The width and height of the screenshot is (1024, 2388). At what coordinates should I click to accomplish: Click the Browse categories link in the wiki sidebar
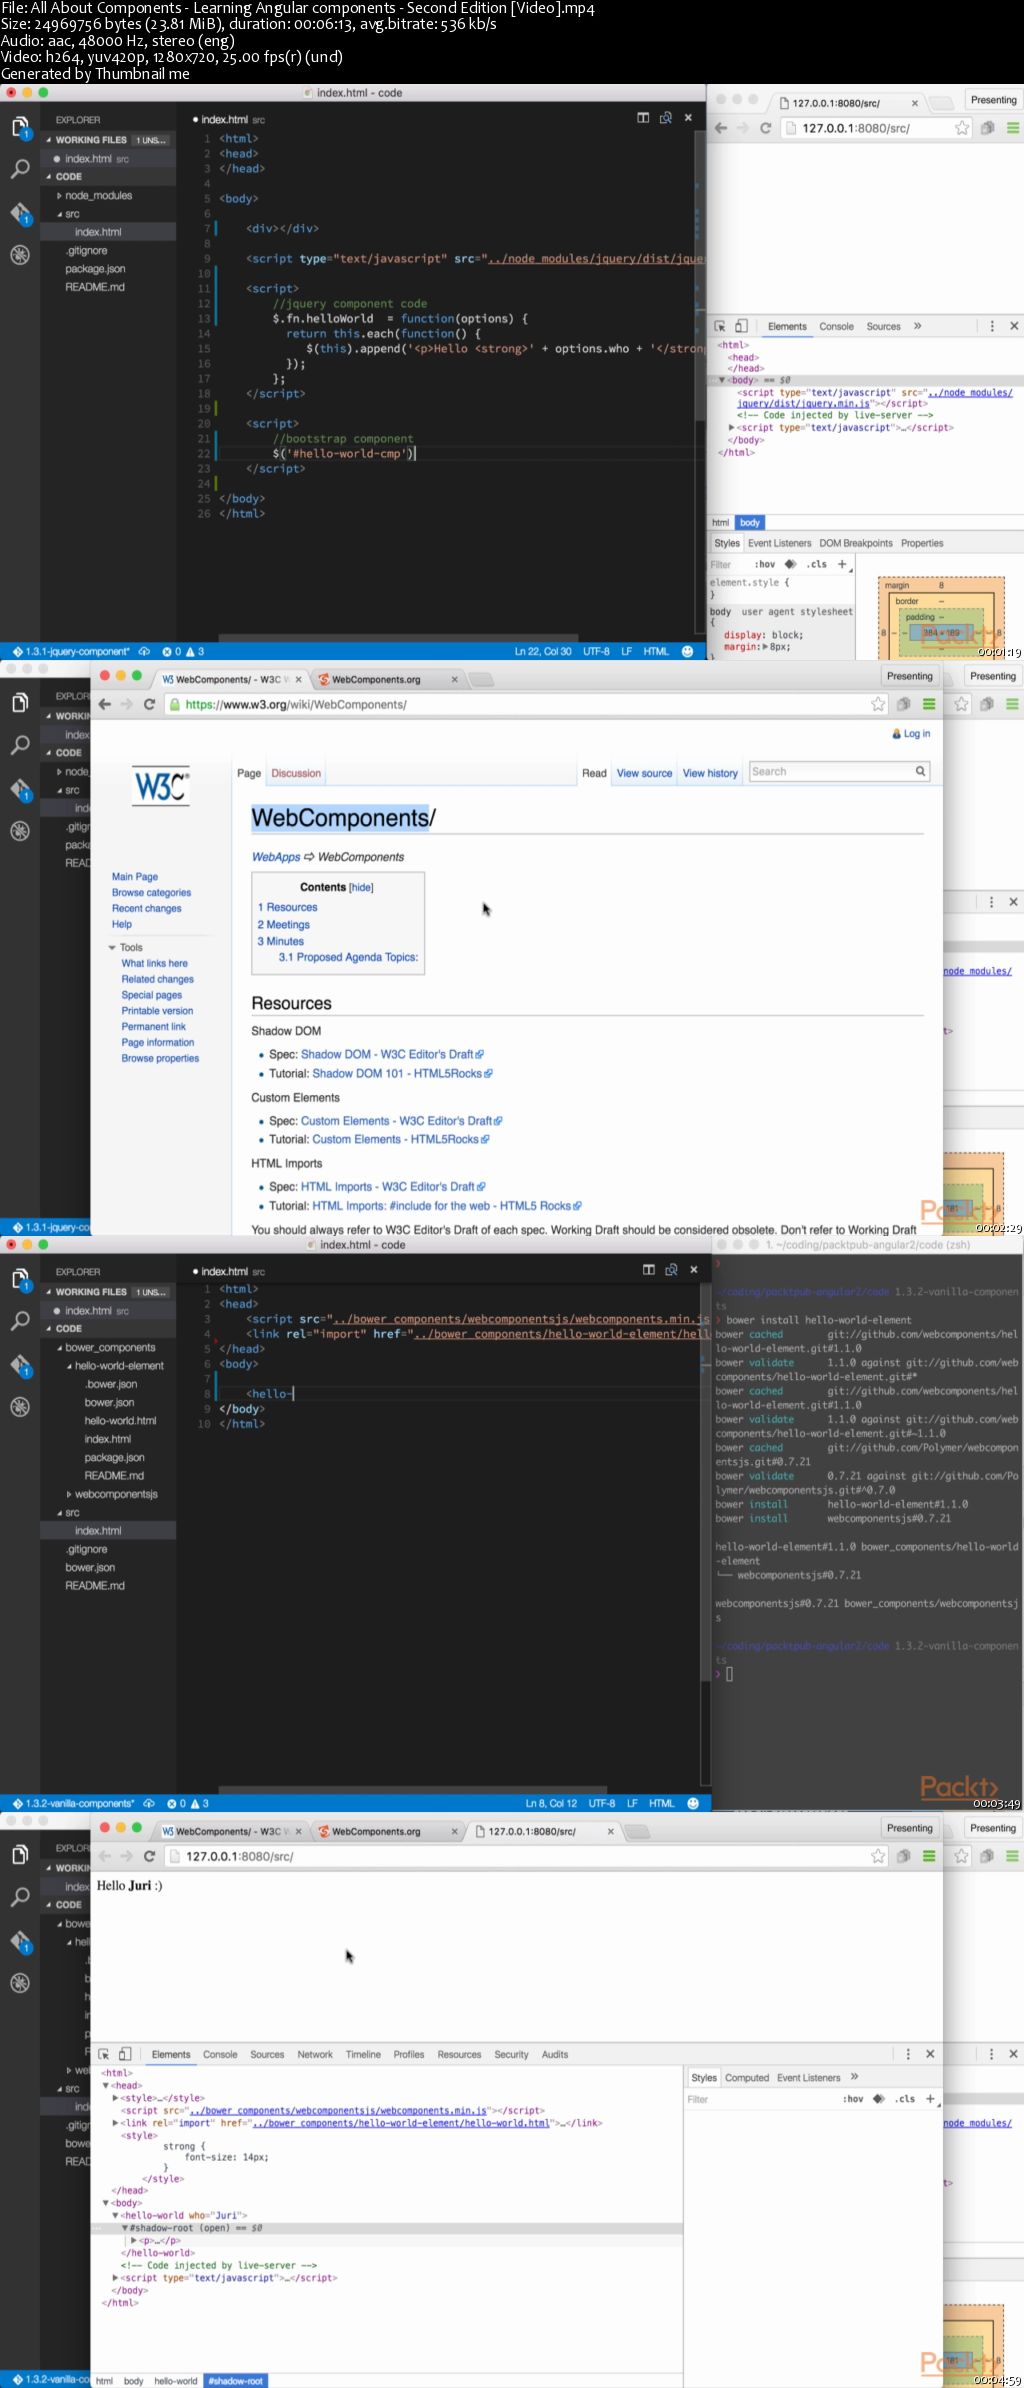pos(151,892)
